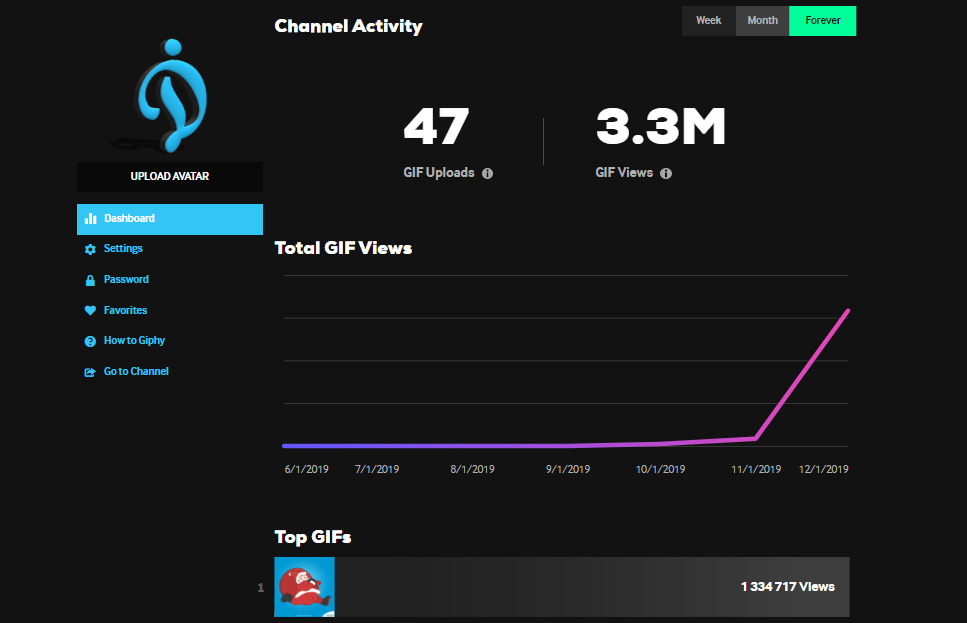Click the chart line peak at 12/1/2019
Image resolution: width=967 pixels, height=623 pixels.
coord(848,311)
